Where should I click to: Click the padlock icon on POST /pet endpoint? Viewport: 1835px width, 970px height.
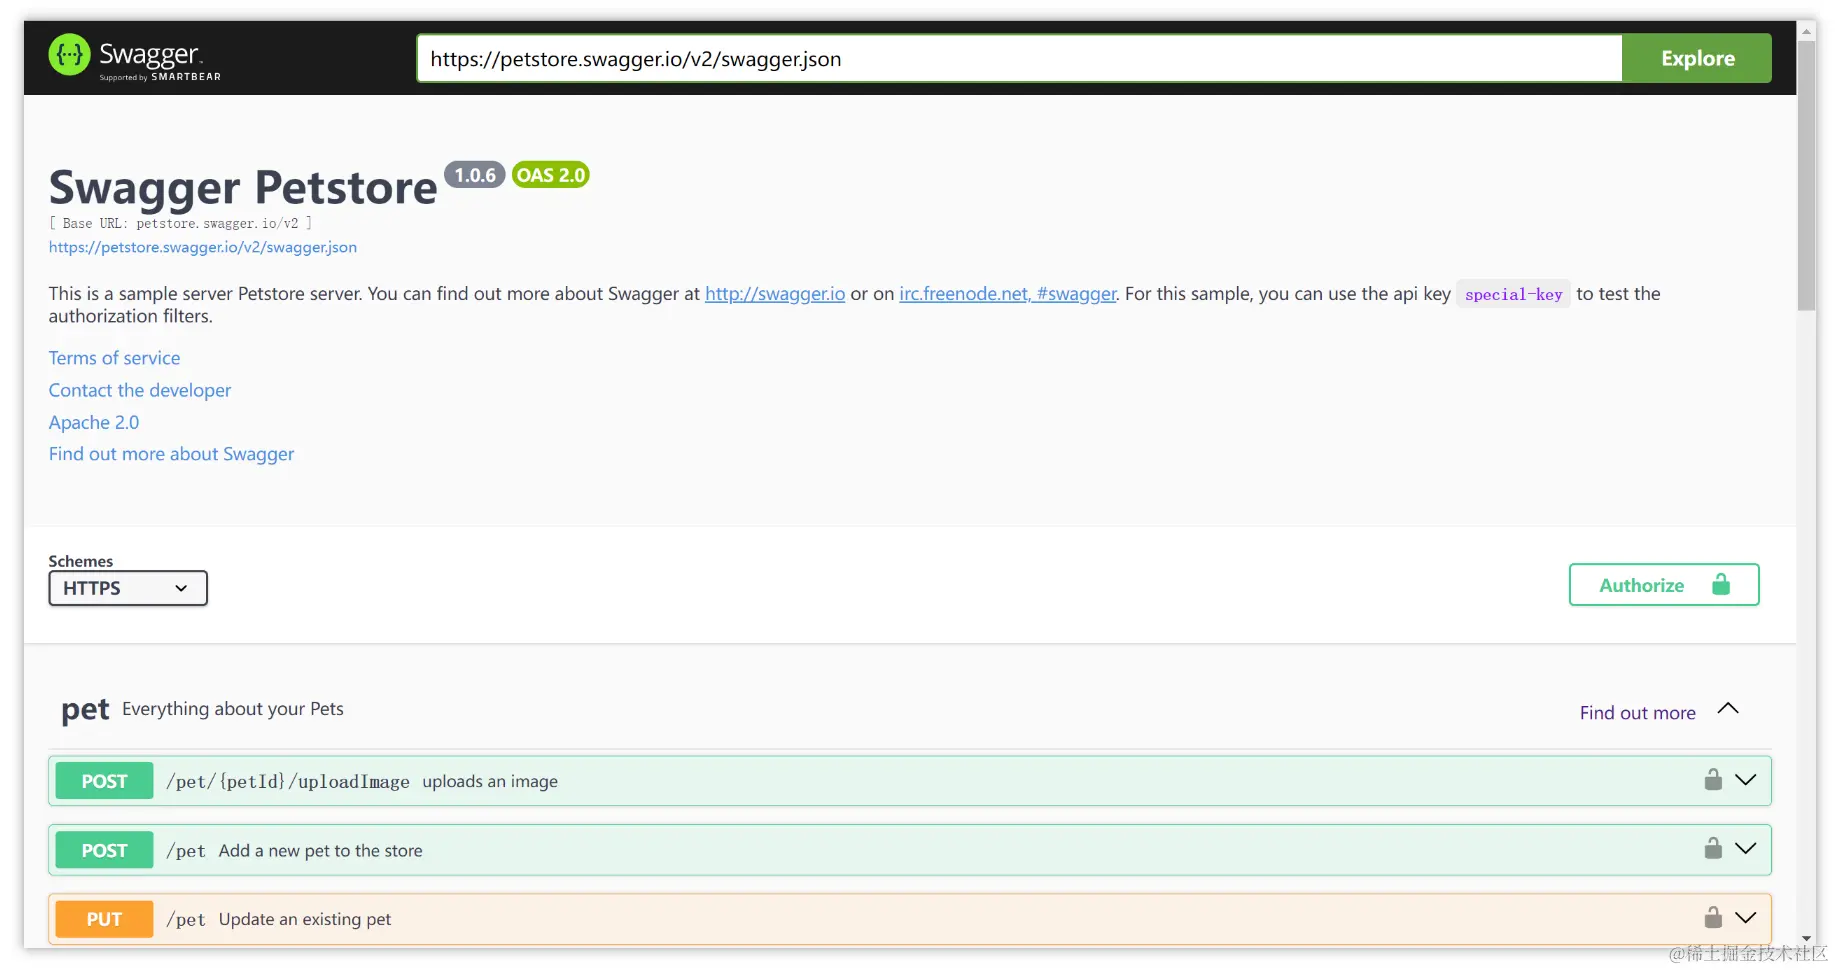coord(1713,849)
